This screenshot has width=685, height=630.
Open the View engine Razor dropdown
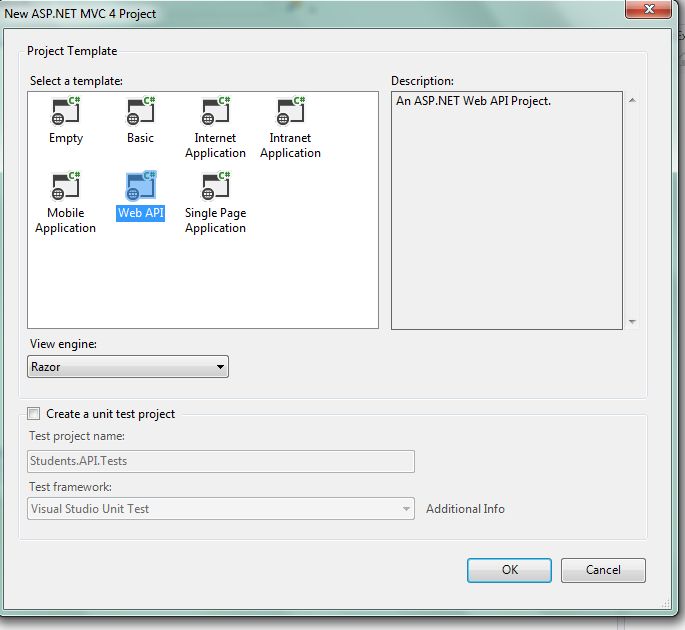(128, 367)
